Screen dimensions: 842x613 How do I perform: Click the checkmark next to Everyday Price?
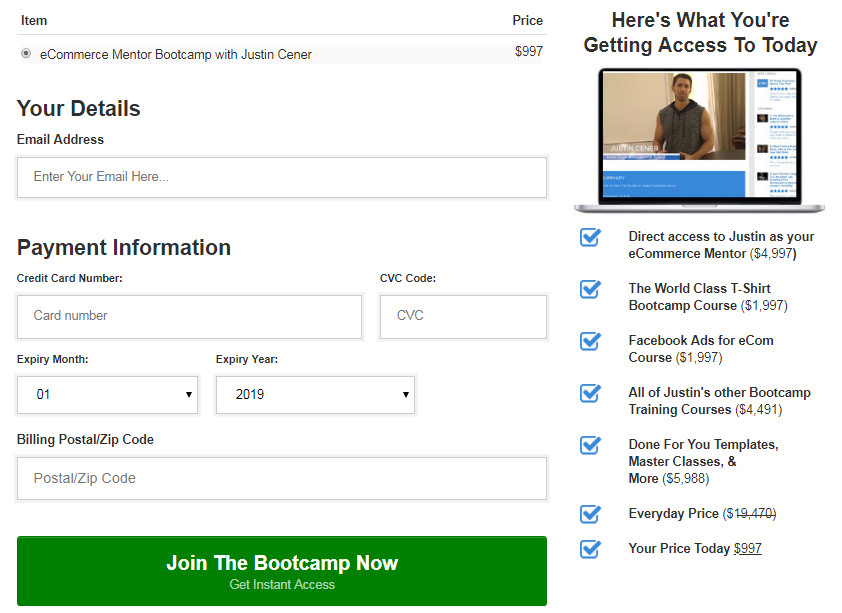[590, 514]
